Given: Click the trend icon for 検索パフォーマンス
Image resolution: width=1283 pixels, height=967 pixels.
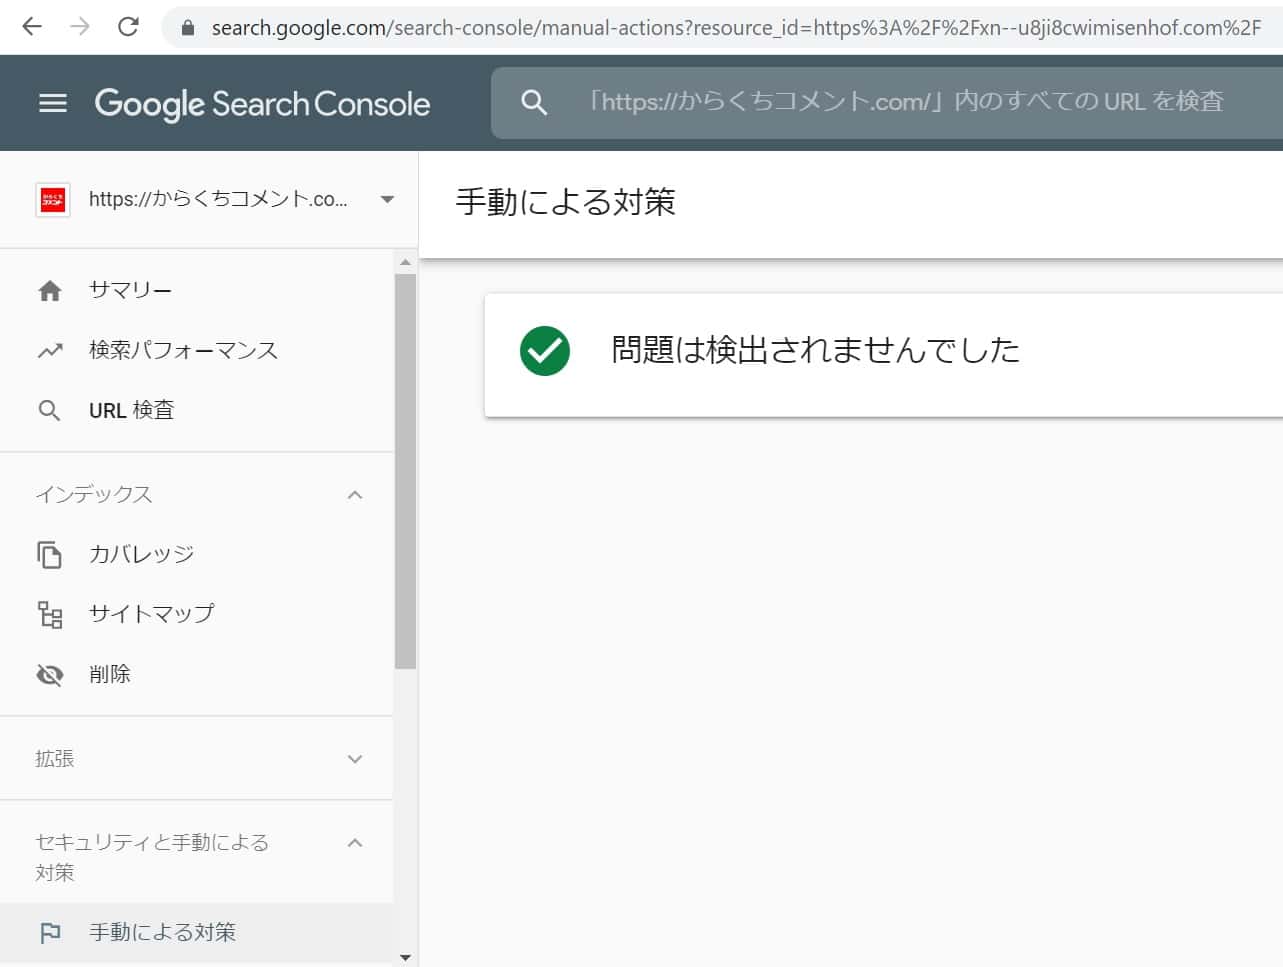Looking at the screenshot, I should tap(49, 351).
